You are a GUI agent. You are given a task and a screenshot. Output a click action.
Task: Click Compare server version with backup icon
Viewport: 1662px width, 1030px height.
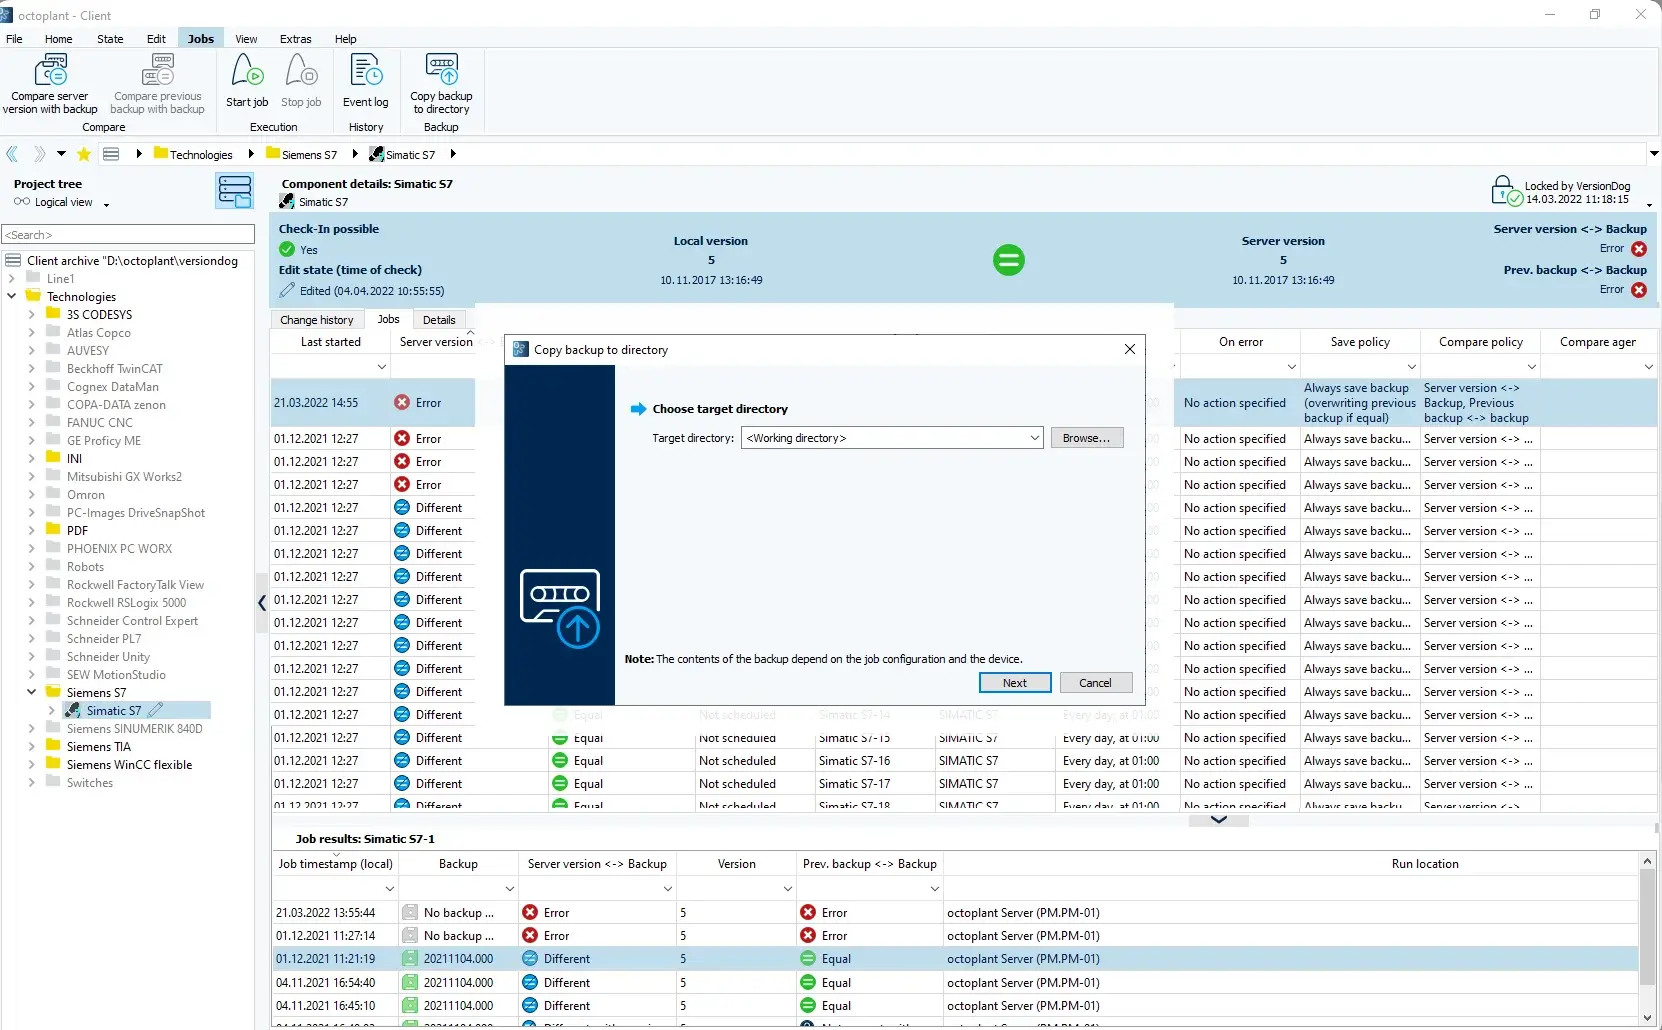(x=50, y=71)
